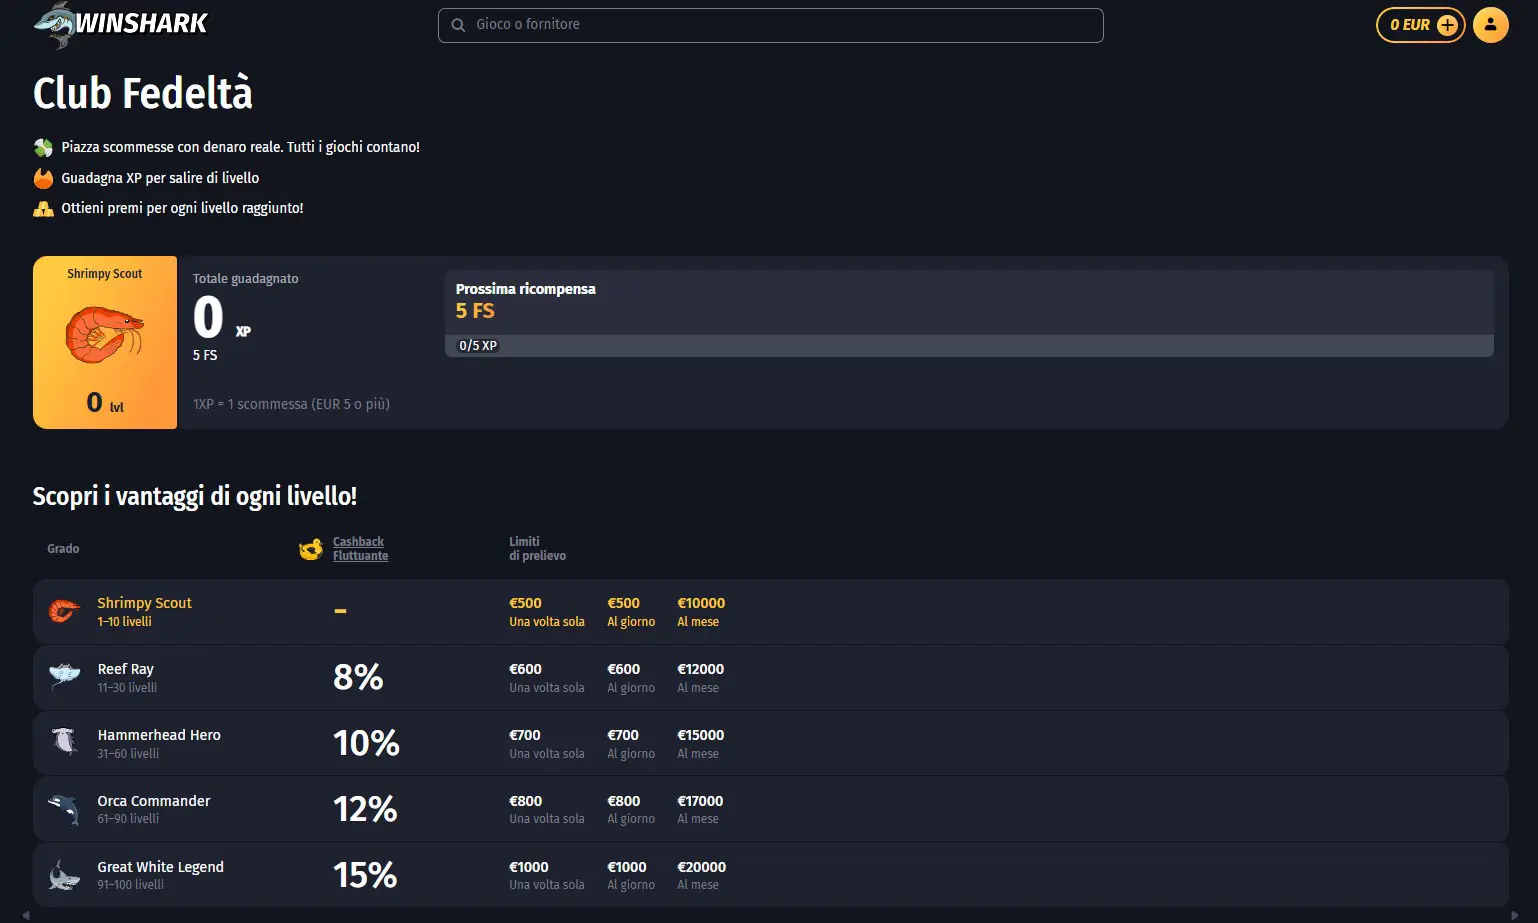Viewport: 1538px width, 923px height.
Task: Select the Hammerhead Hero level name
Action: click(x=159, y=735)
